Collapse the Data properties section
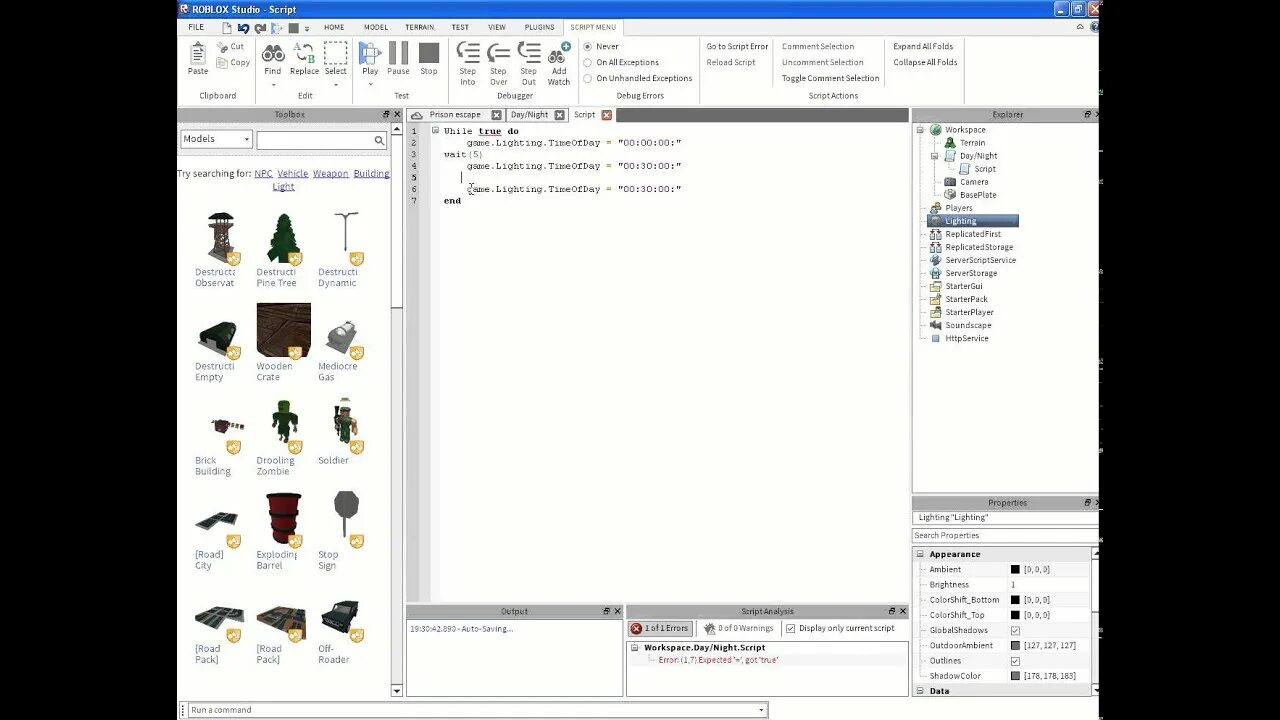1280x720 pixels. [921, 691]
